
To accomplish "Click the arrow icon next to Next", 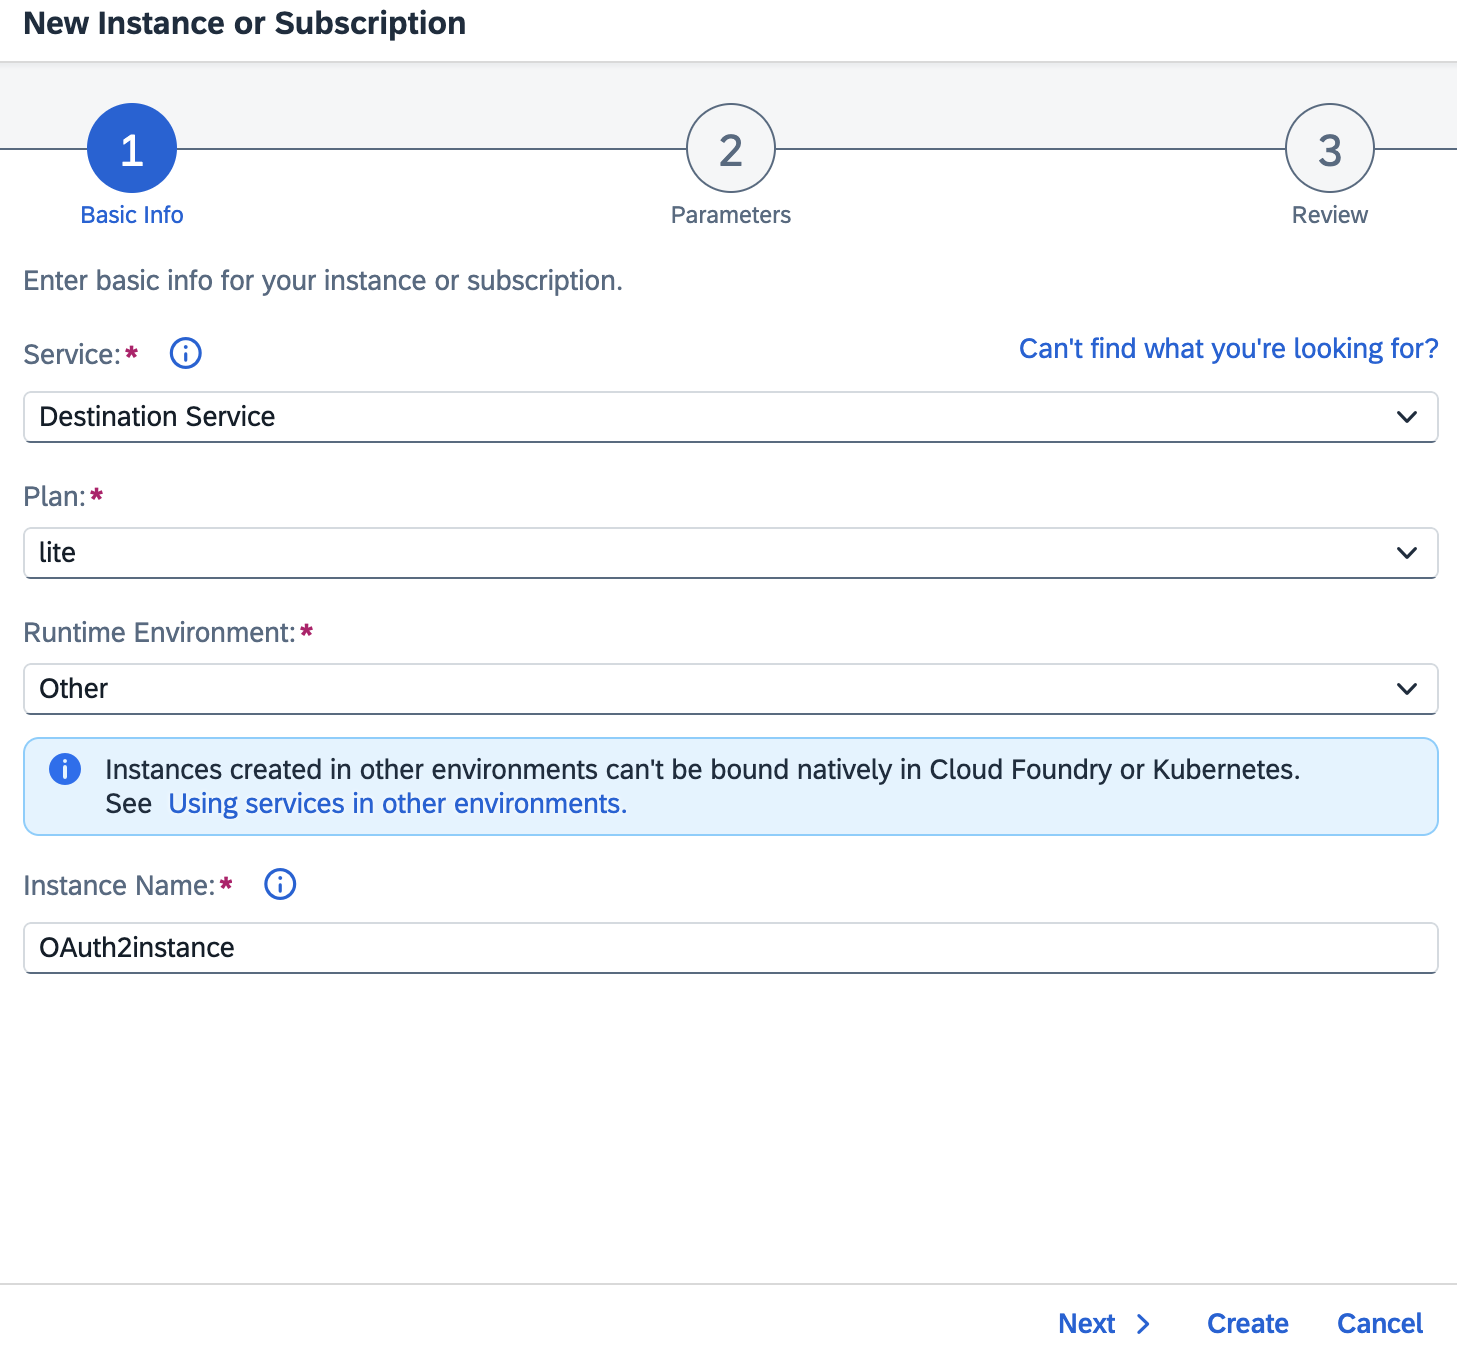I will pyautogui.click(x=1143, y=1323).
